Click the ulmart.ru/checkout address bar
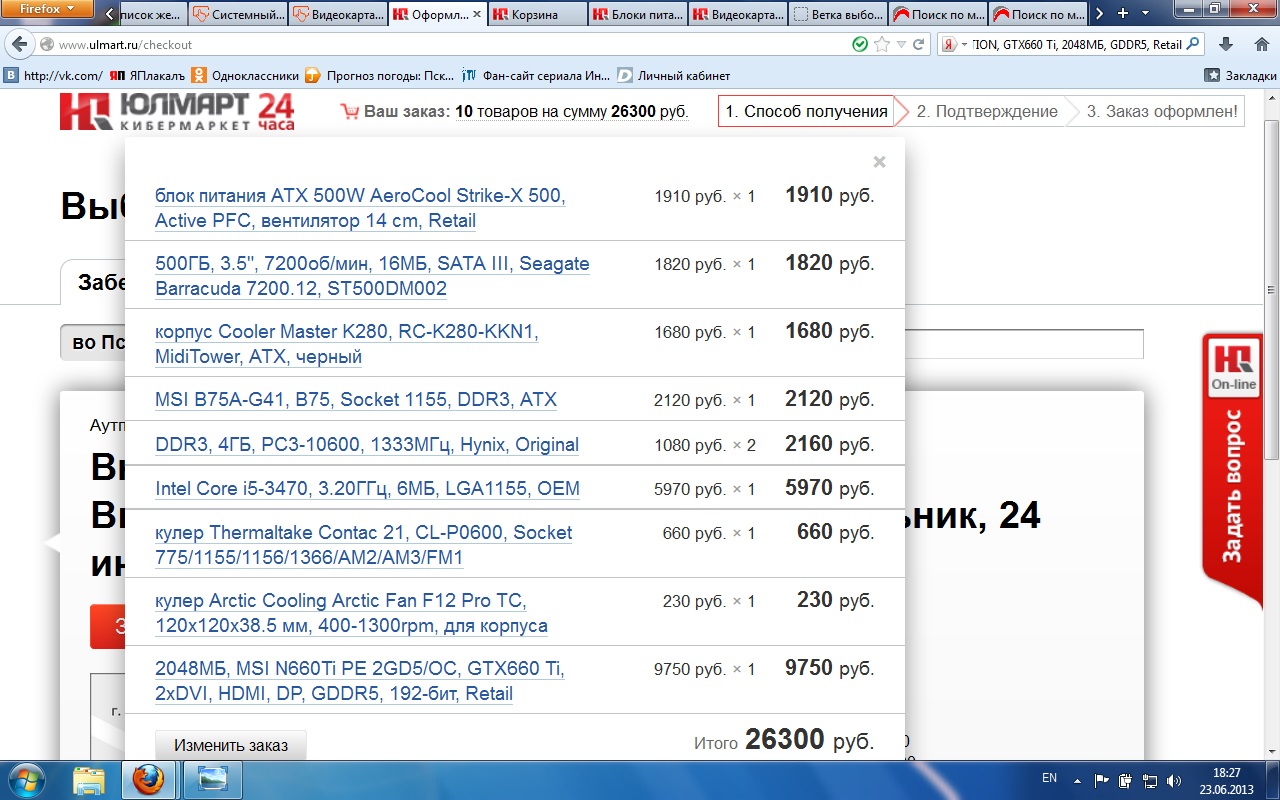 click(x=450, y=45)
